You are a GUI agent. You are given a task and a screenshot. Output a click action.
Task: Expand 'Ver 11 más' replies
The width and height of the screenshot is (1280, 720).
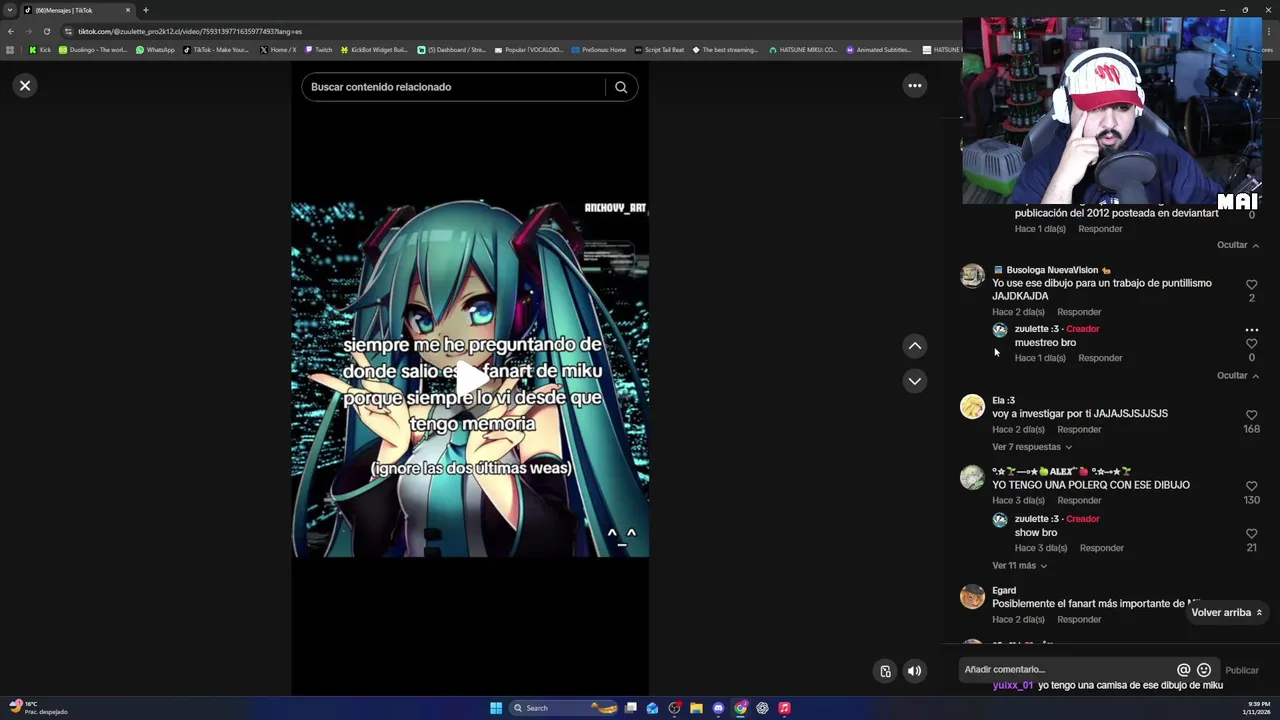click(1019, 566)
